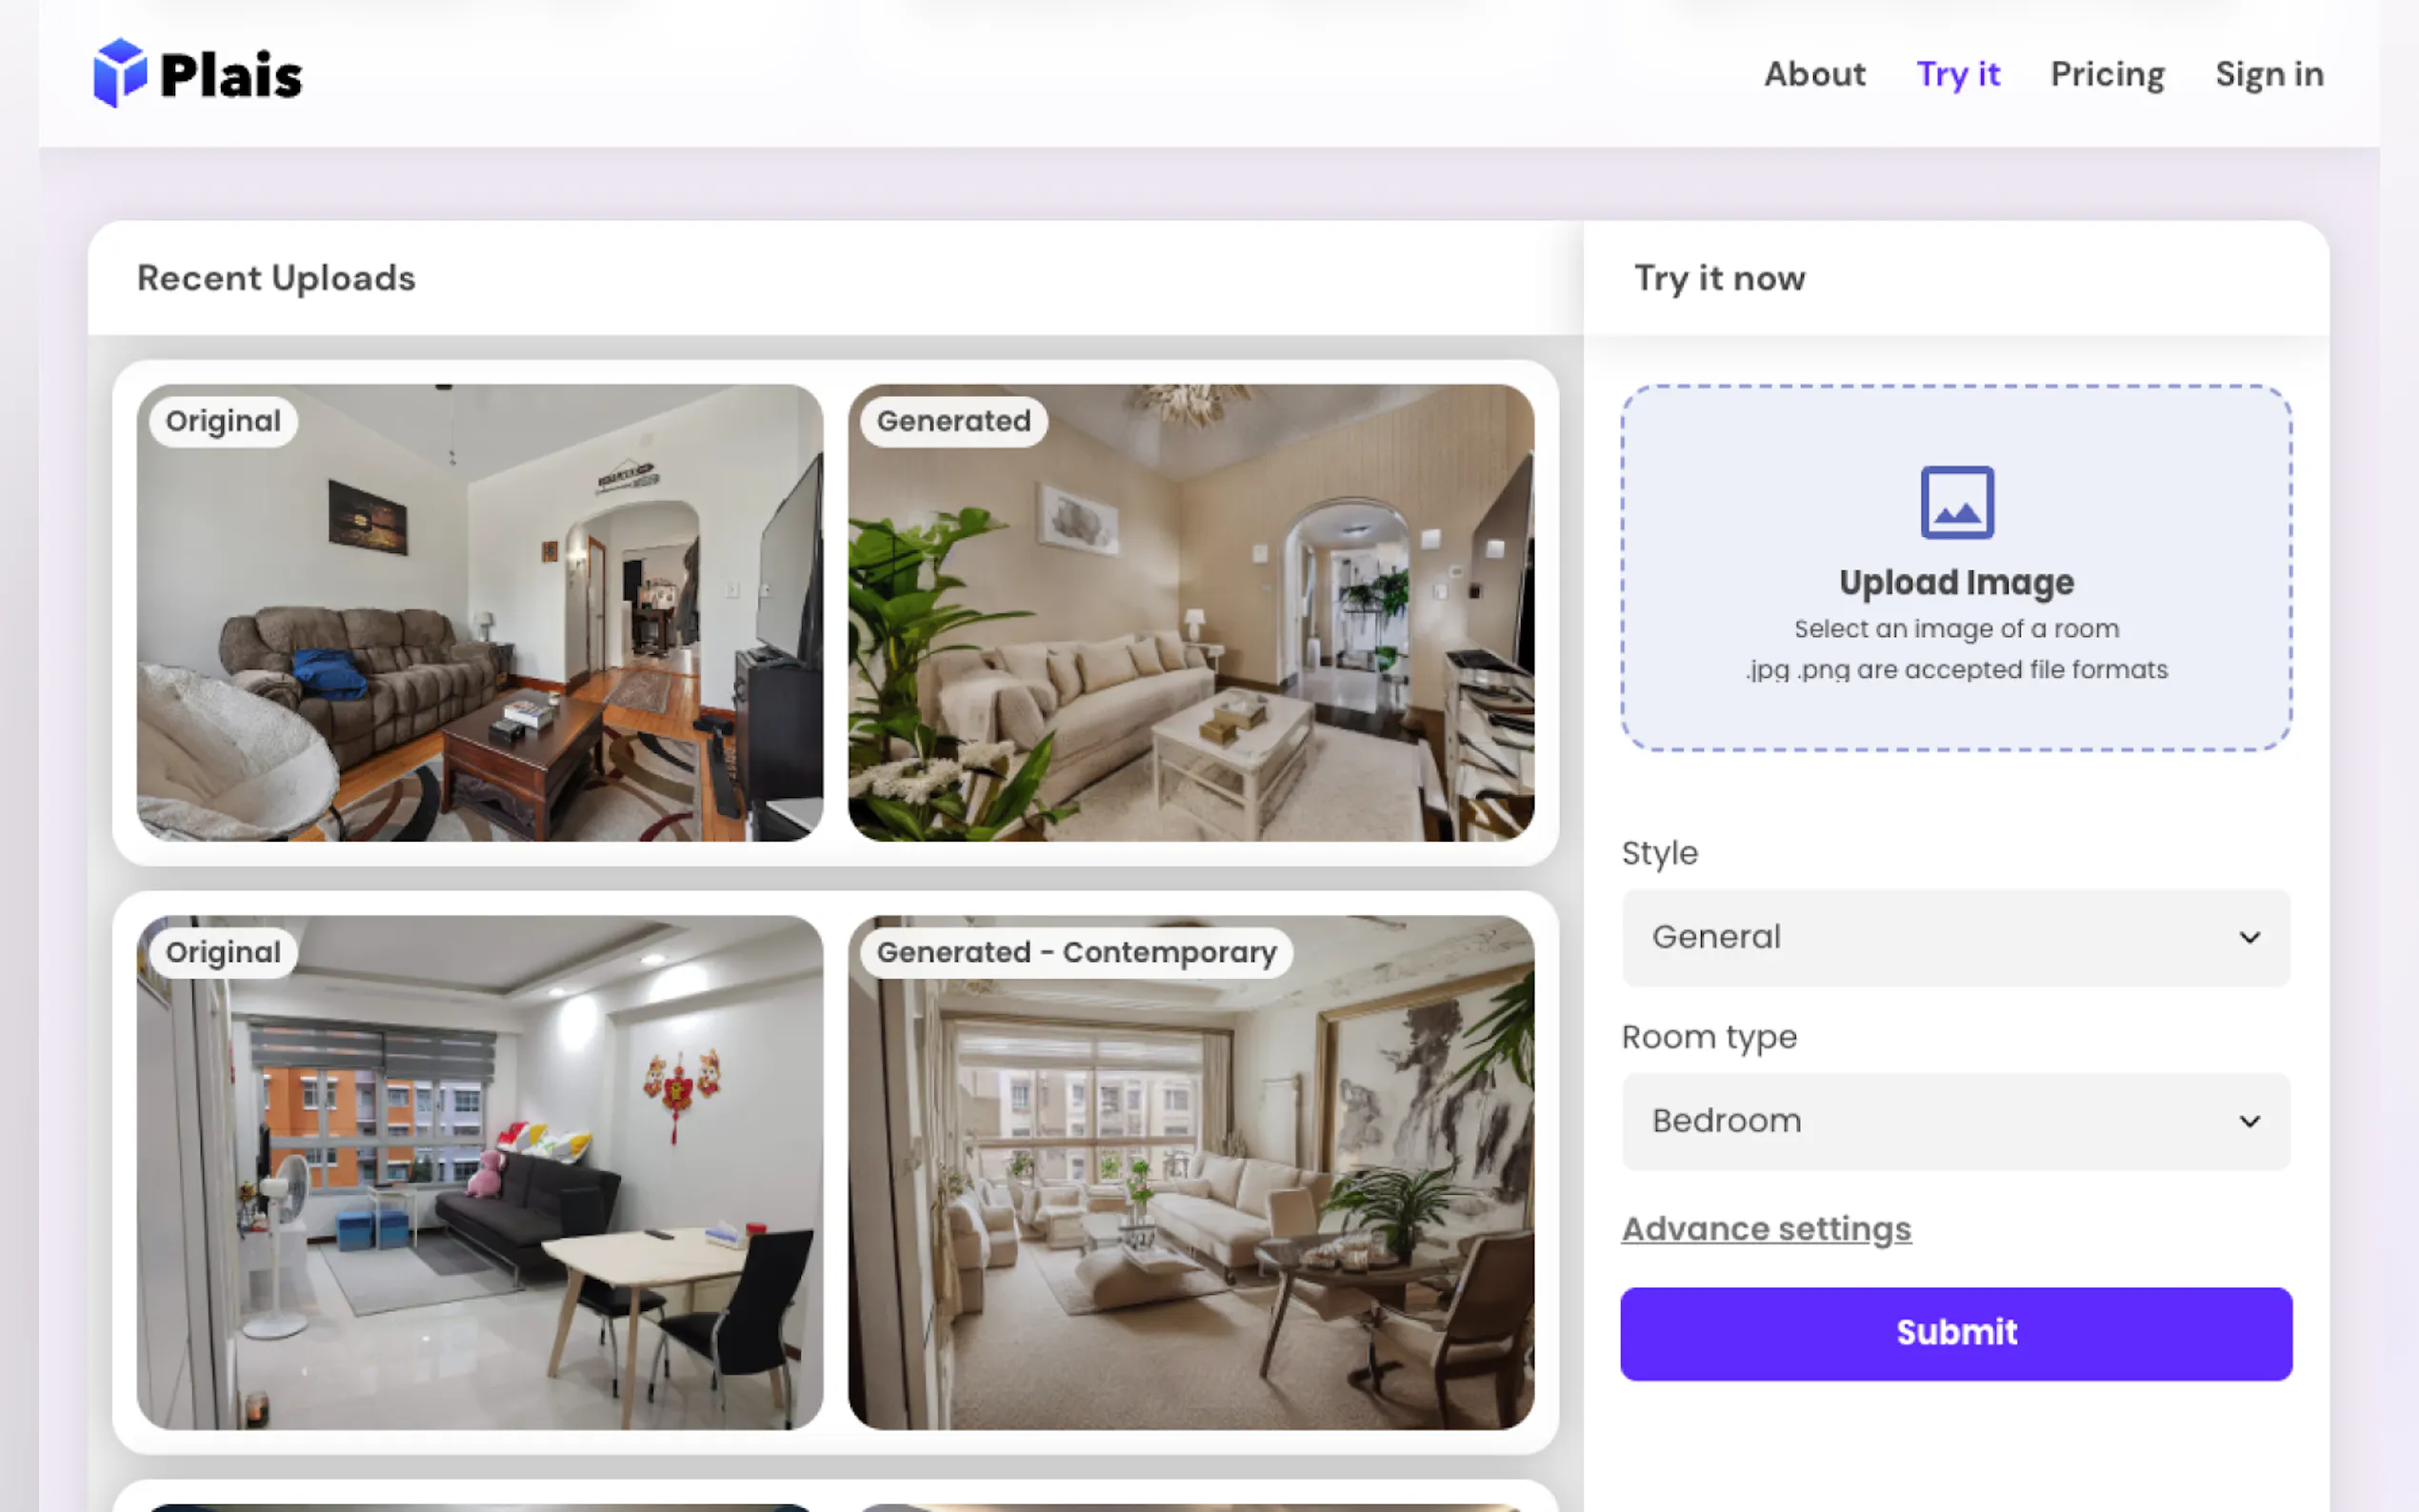Image resolution: width=2419 pixels, height=1512 pixels.
Task: Expand the Advance settings link
Action: (x=1765, y=1228)
